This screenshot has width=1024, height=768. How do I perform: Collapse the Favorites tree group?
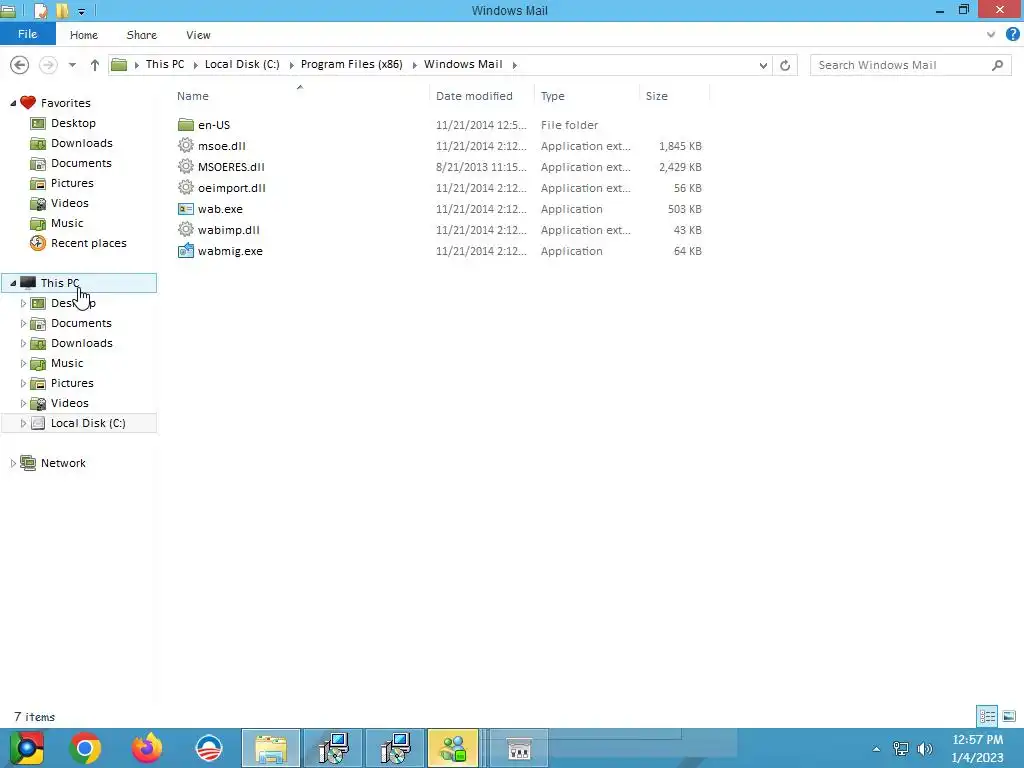pos(13,103)
